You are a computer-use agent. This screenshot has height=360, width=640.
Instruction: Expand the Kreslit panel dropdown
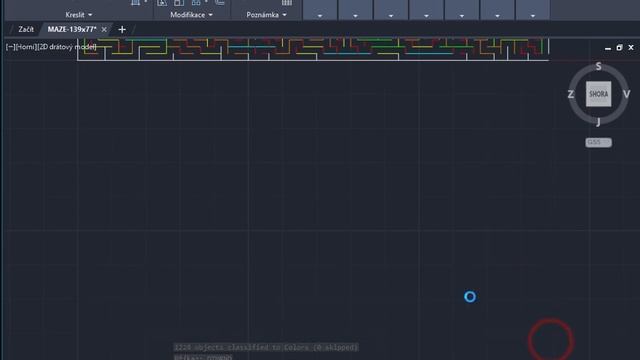(79, 15)
